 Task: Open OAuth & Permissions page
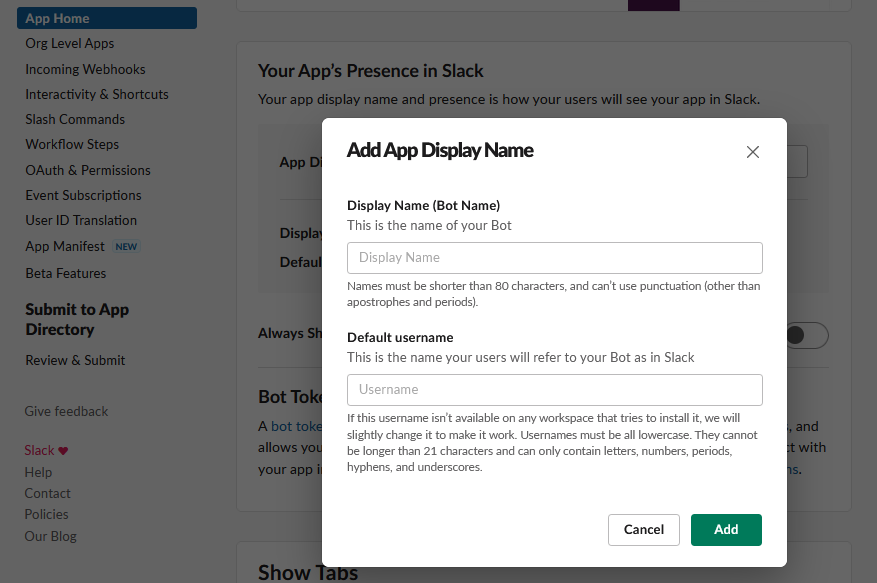tap(88, 171)
